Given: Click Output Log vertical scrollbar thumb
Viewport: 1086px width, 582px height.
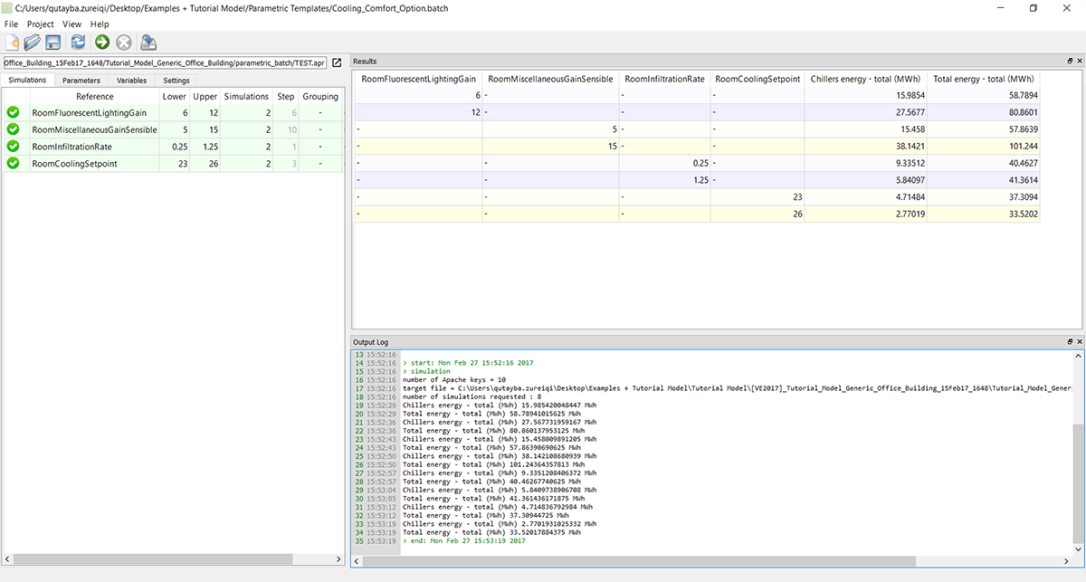Looking at the screenshot, I should point(1078,484).
